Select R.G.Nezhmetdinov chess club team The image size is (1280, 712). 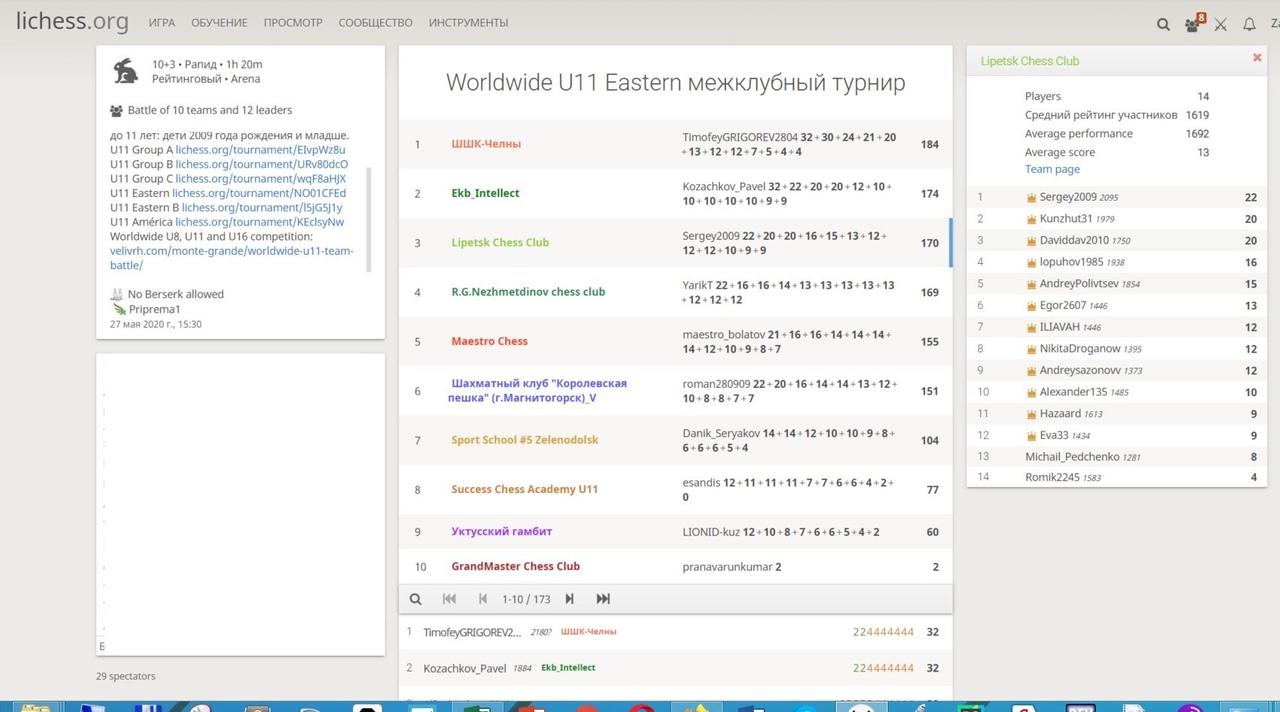(528, 292)
